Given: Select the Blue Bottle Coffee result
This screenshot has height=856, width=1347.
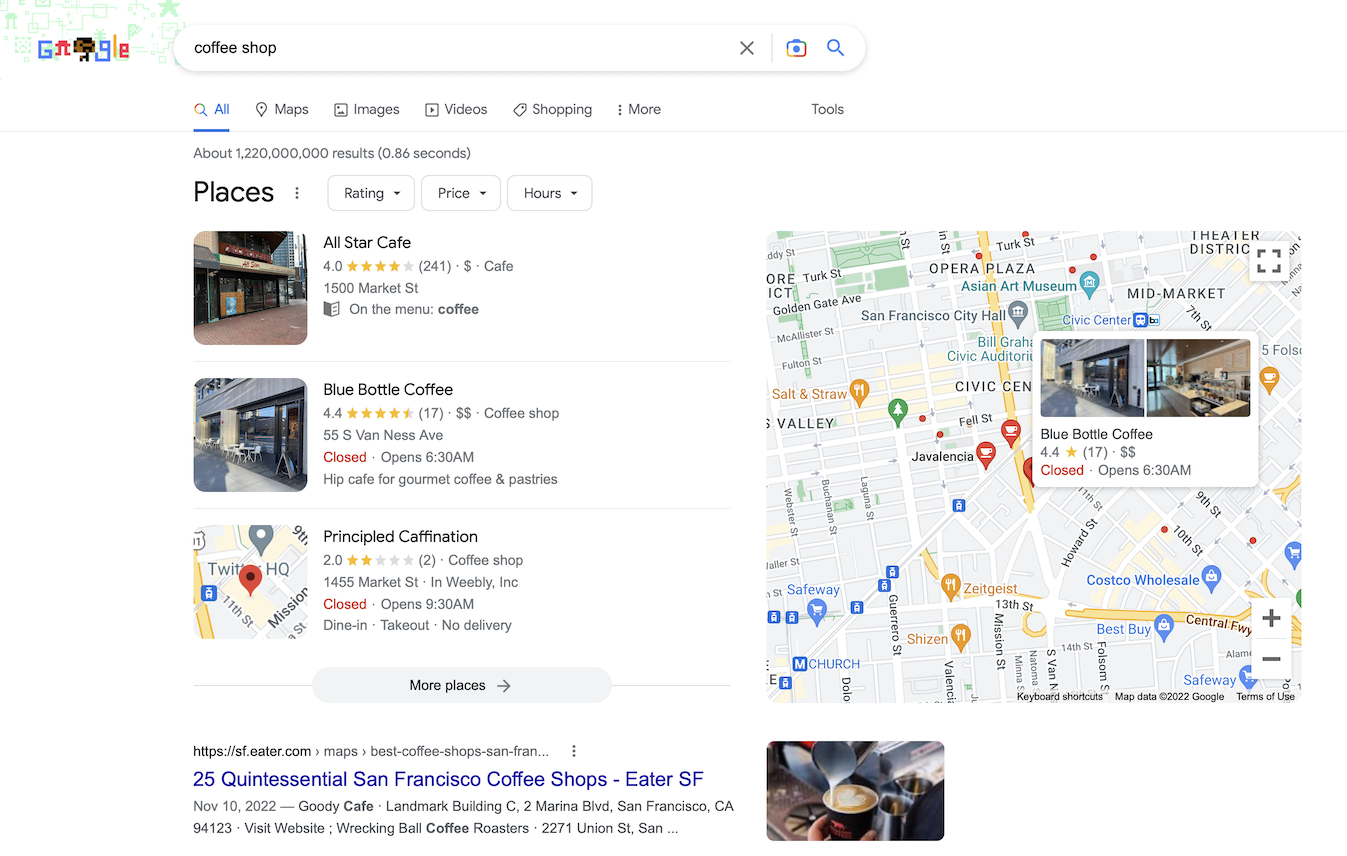Looking at the screenshot, I should point(387,389).
